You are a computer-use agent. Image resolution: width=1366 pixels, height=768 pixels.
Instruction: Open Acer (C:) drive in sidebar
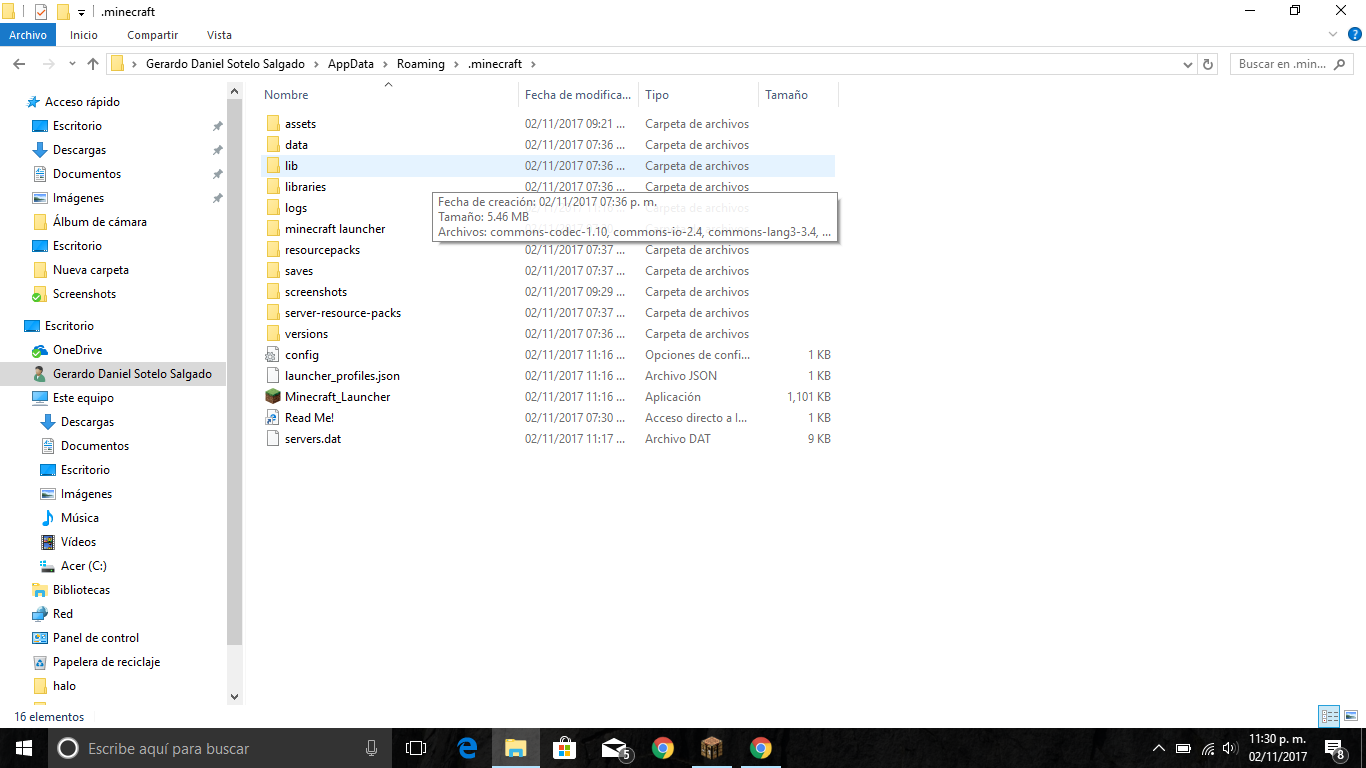click(74, 566)
